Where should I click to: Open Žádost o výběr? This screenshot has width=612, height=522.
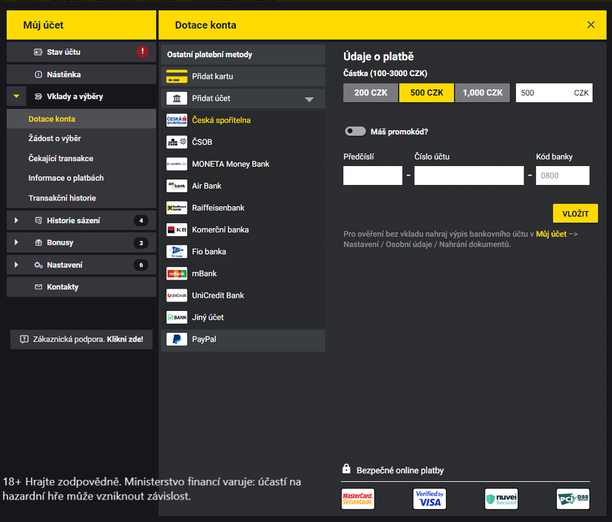point(54,138)
